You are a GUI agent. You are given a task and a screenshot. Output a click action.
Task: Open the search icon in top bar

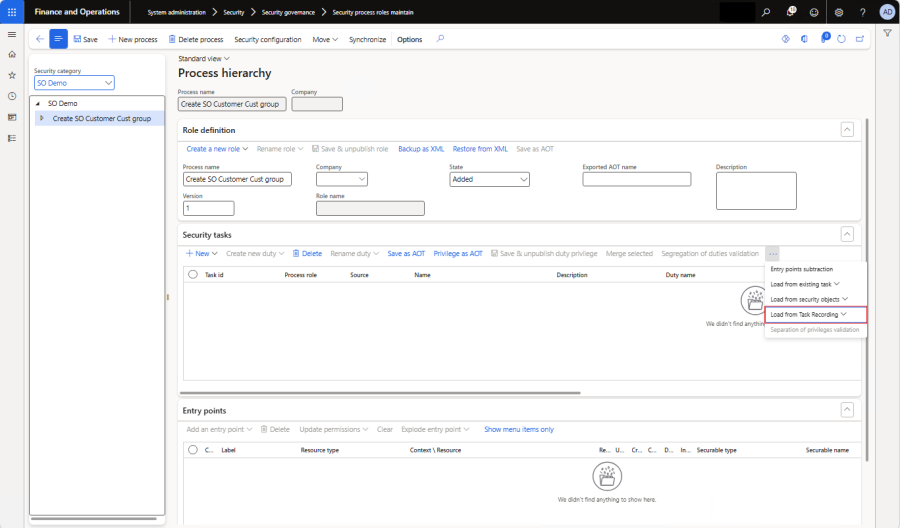pos(766,12)
